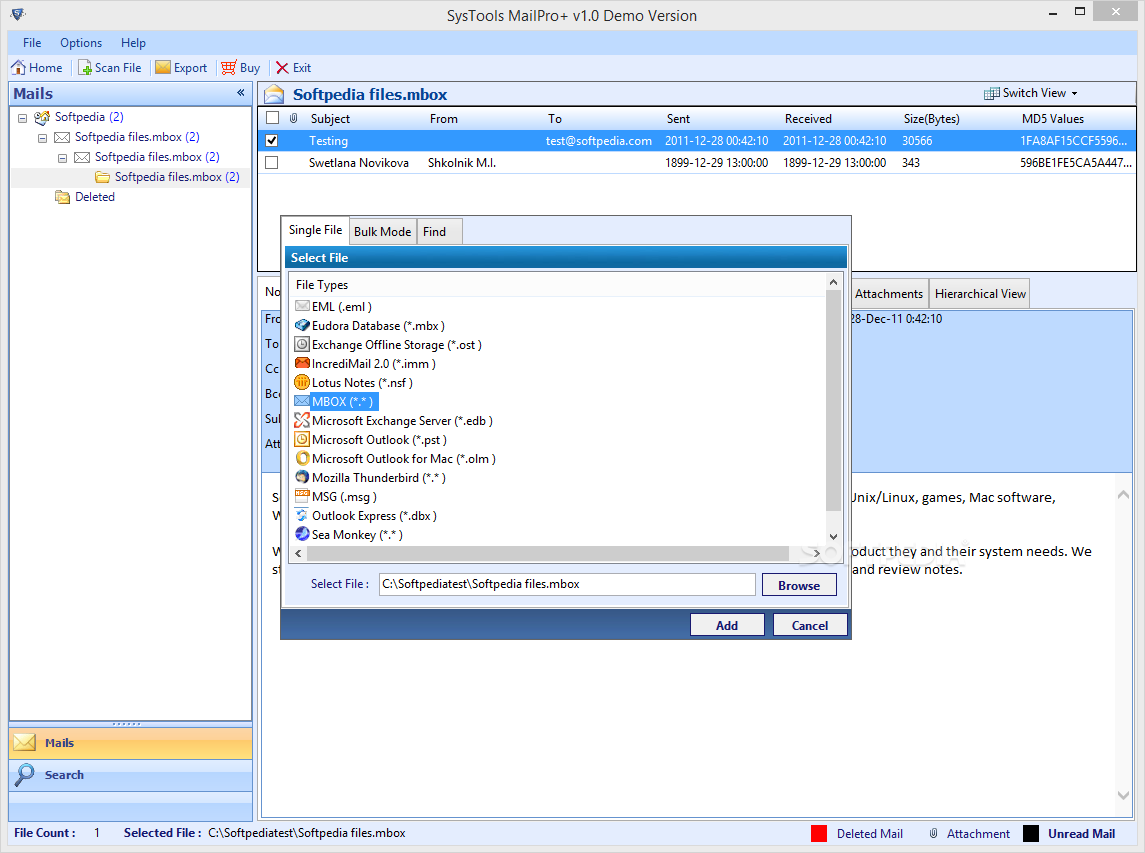Click the Size(Bytes) column header
Viewport: 1145px width, 853px height.
click(931, 118)
